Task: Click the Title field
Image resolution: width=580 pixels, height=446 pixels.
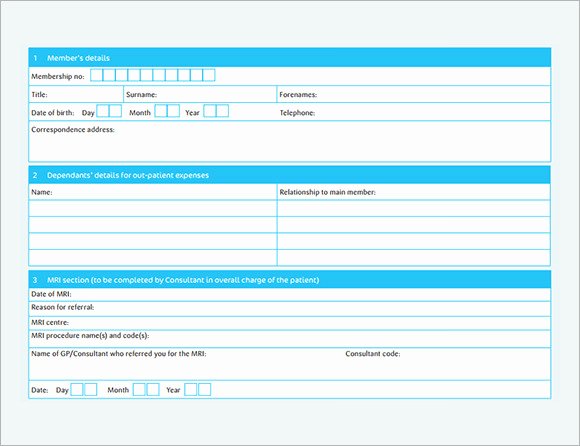Action: [76, 94]
